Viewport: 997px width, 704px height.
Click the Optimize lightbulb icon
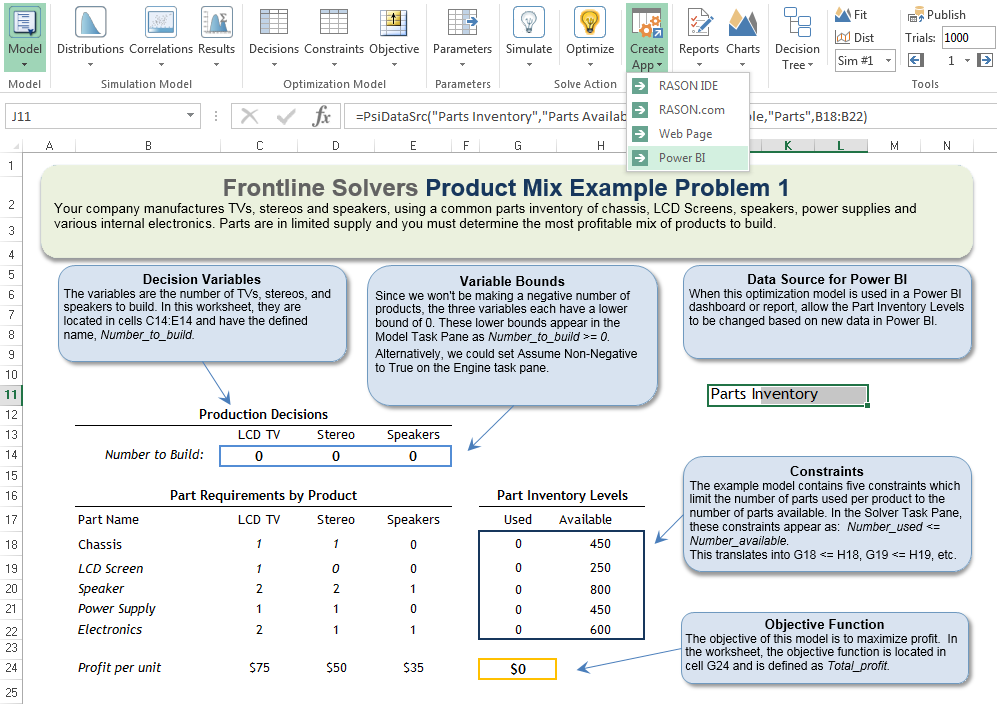(589, 23)
